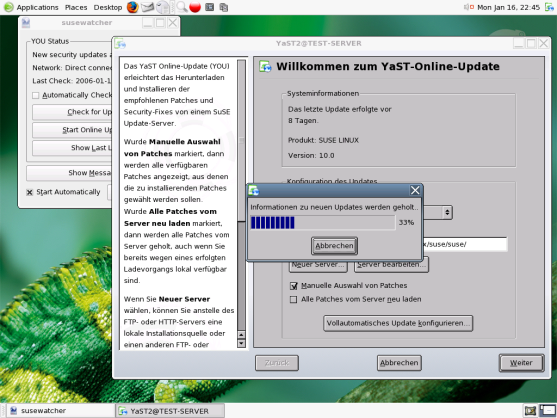Open the Desktop menu
Image resolution: width=557 pixels, height=418 pixels.
click(108, 7)
